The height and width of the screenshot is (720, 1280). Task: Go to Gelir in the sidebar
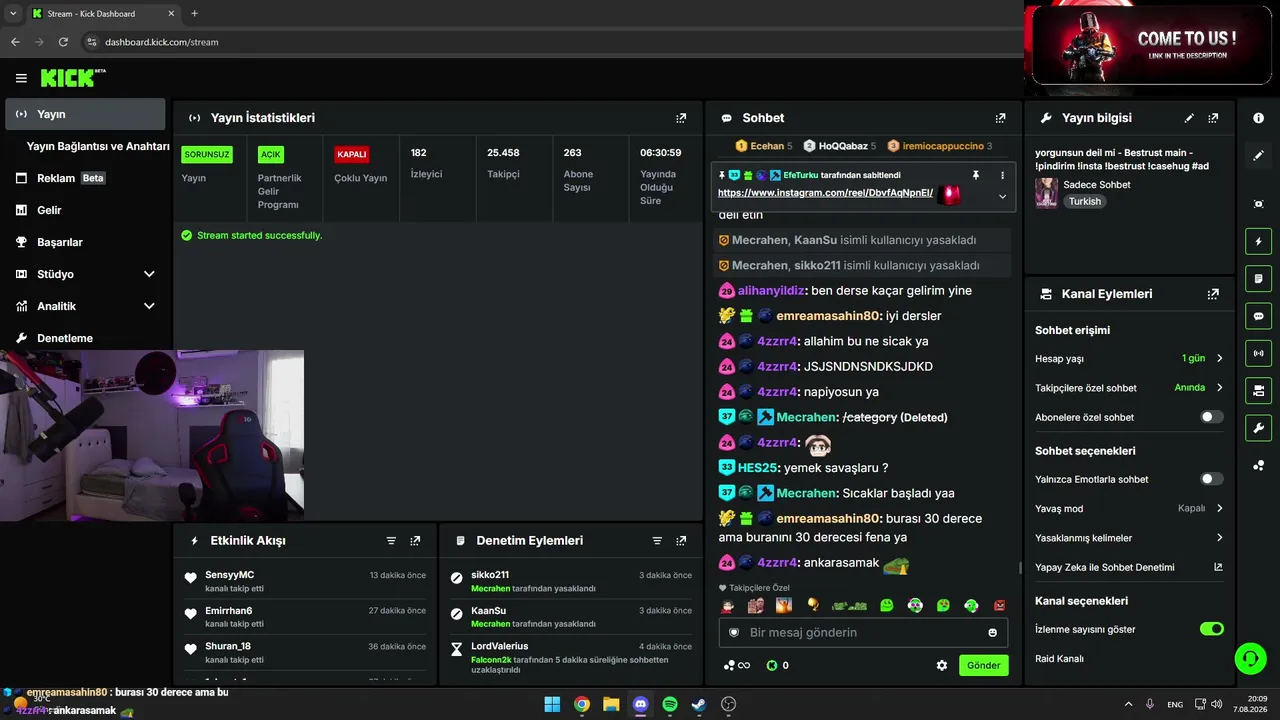point(85,210)
